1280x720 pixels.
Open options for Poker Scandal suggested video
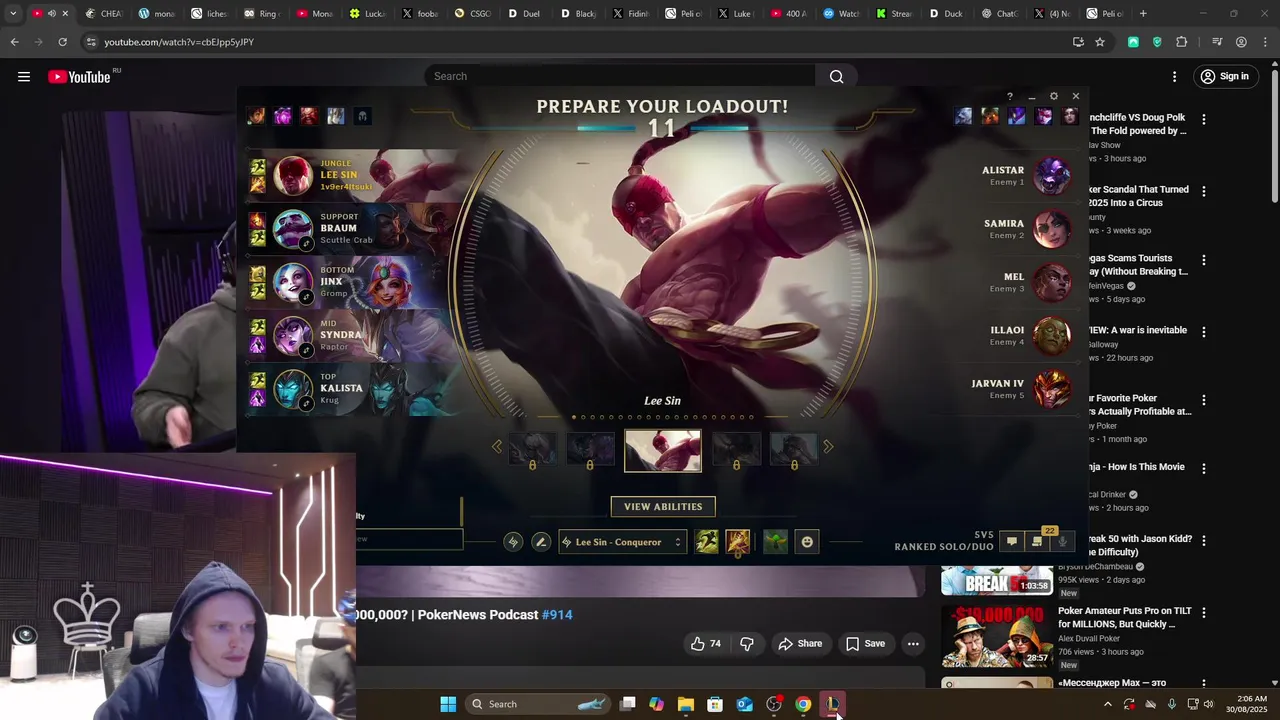click(x=1204, y=191)
